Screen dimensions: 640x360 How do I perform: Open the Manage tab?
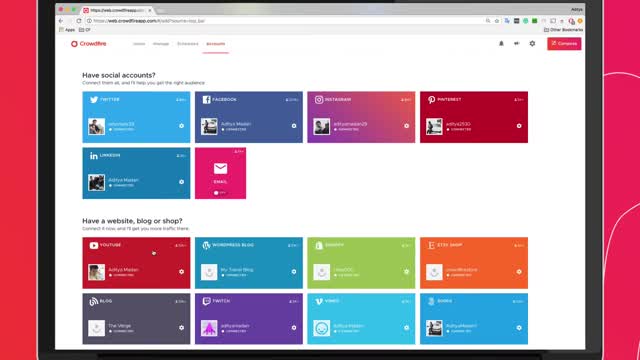pyautogui.click(x=161, y=44)
